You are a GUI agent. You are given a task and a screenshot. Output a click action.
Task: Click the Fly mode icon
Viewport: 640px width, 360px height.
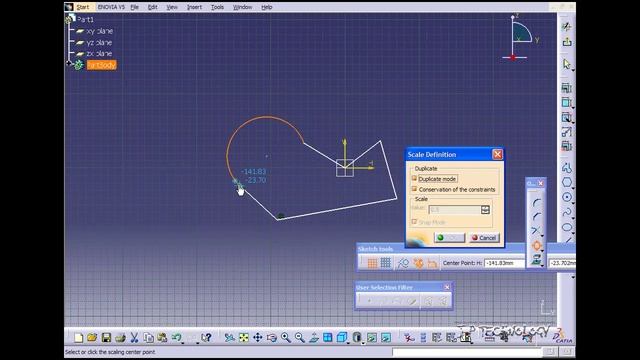tap(229, 338)
